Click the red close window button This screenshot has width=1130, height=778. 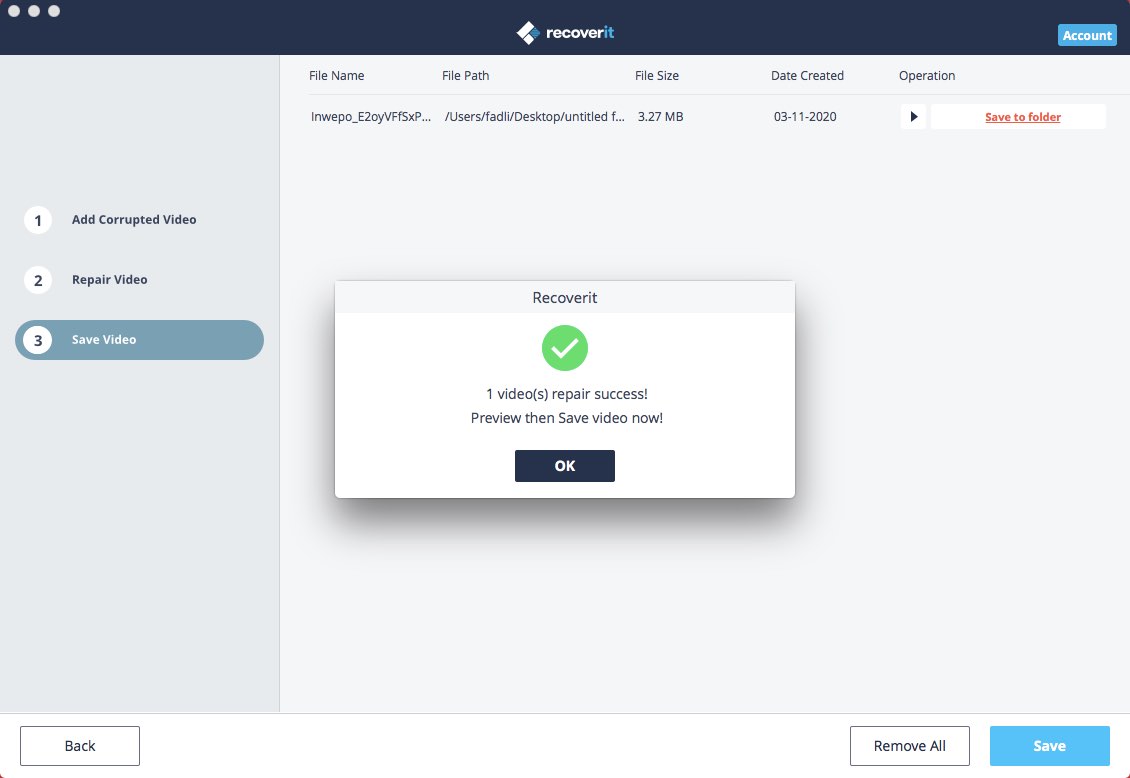pos(14,11)
